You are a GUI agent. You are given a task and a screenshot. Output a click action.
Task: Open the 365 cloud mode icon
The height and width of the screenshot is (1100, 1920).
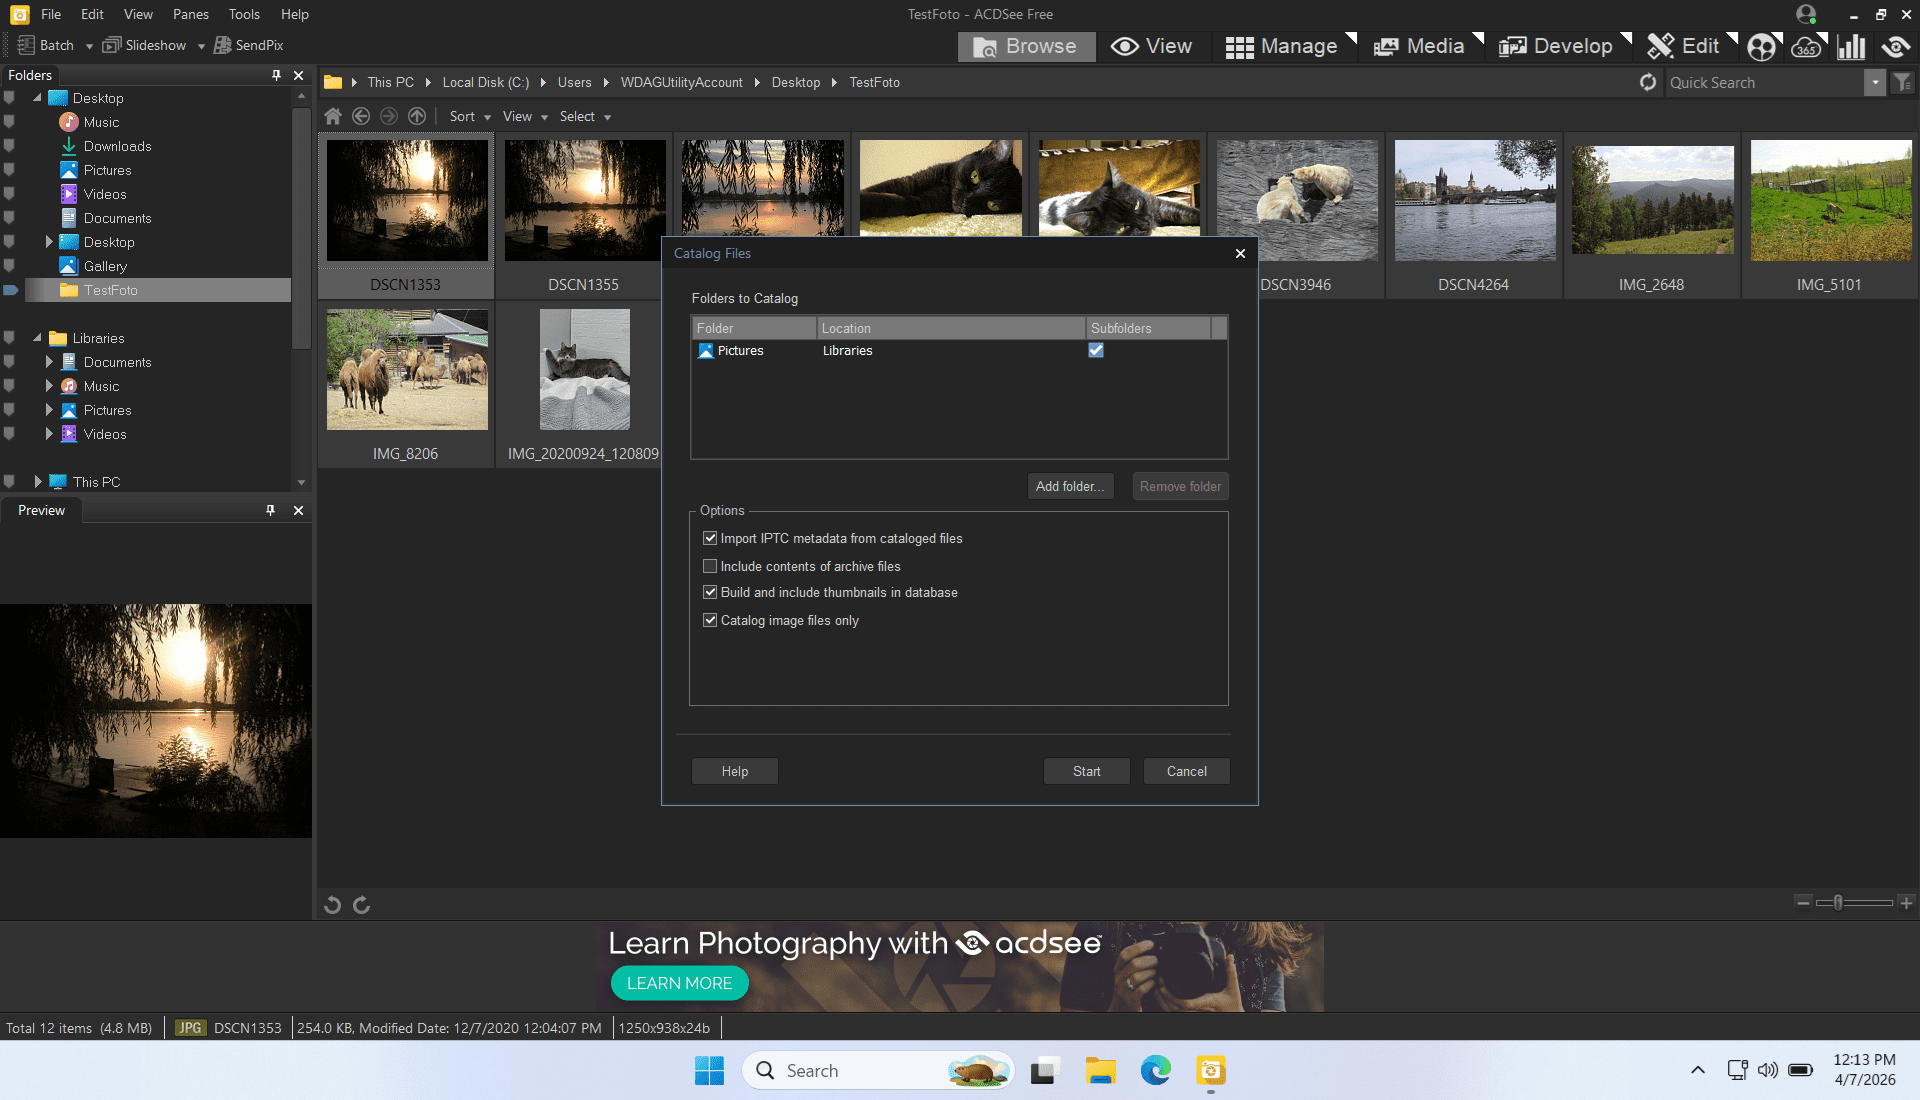click(1806, 46)
